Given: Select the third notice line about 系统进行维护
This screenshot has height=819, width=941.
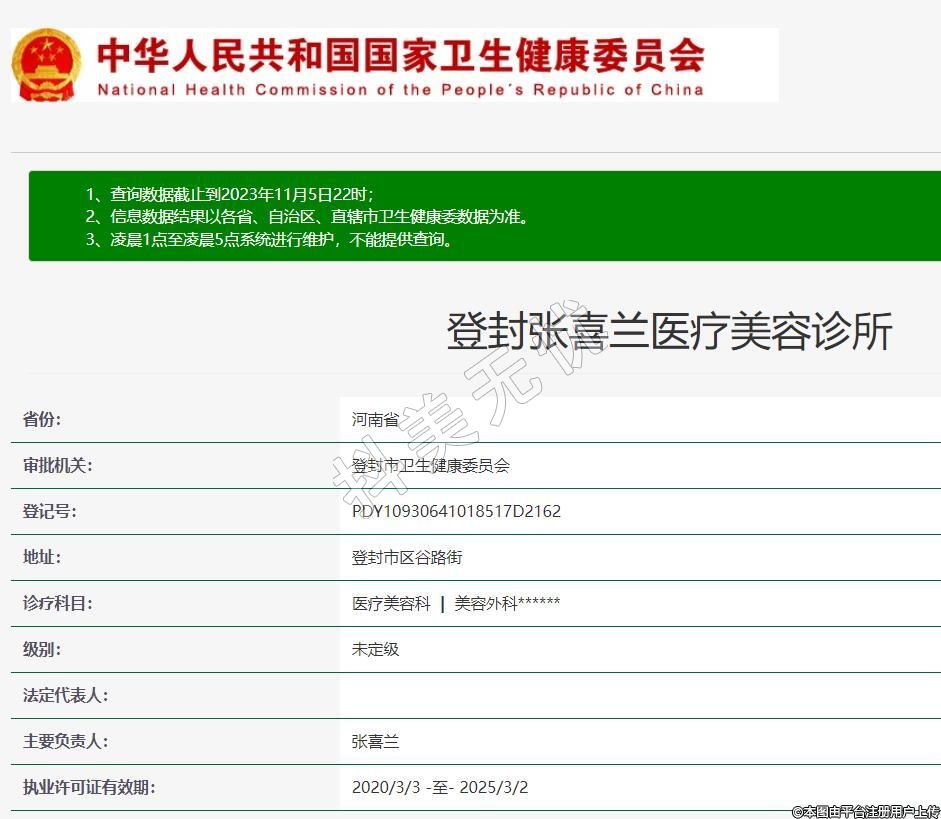Looking at the screenshot, I should tap(269, 239).
